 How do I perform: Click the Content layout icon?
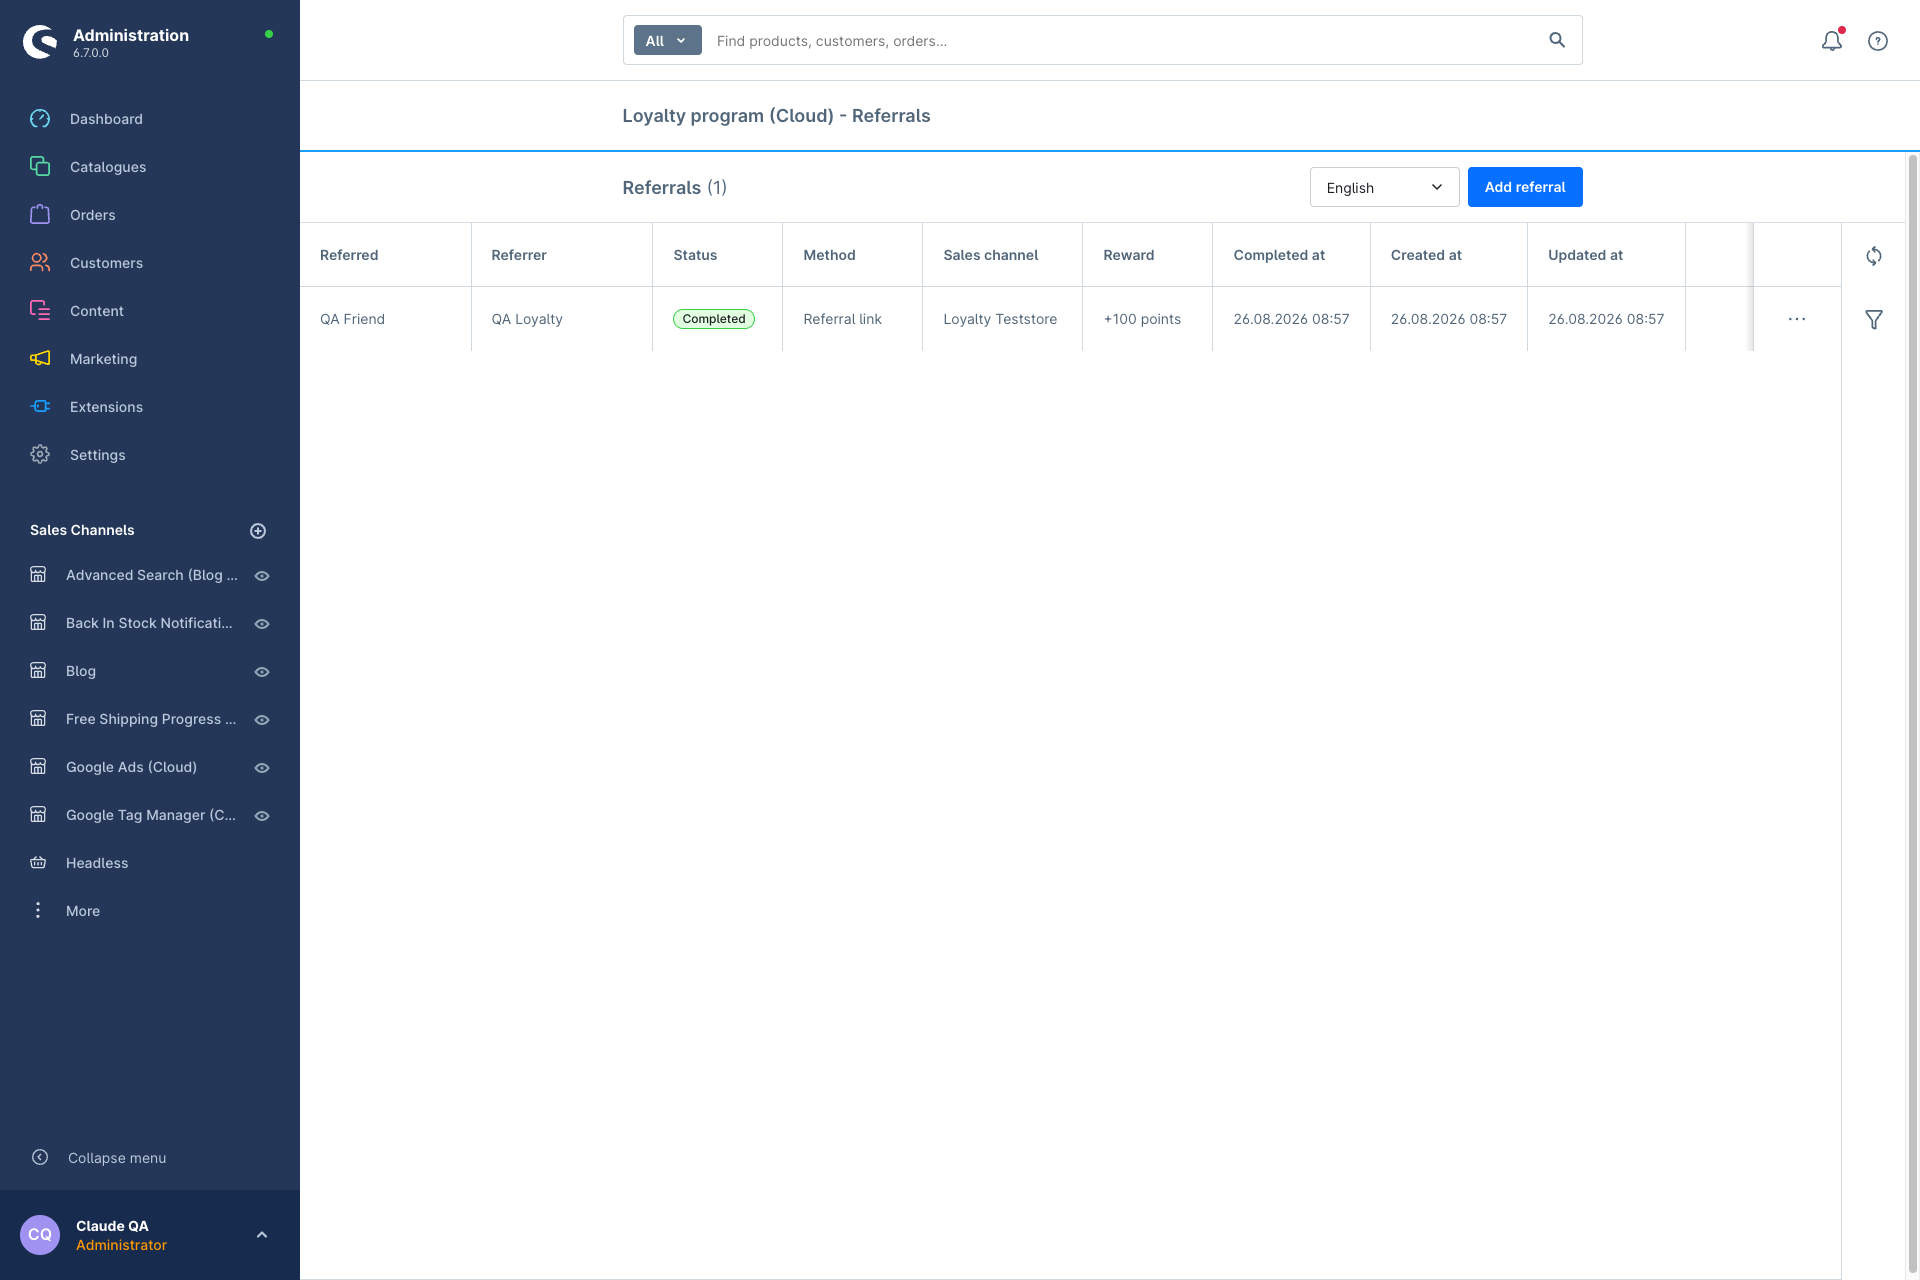pos(40,311)
